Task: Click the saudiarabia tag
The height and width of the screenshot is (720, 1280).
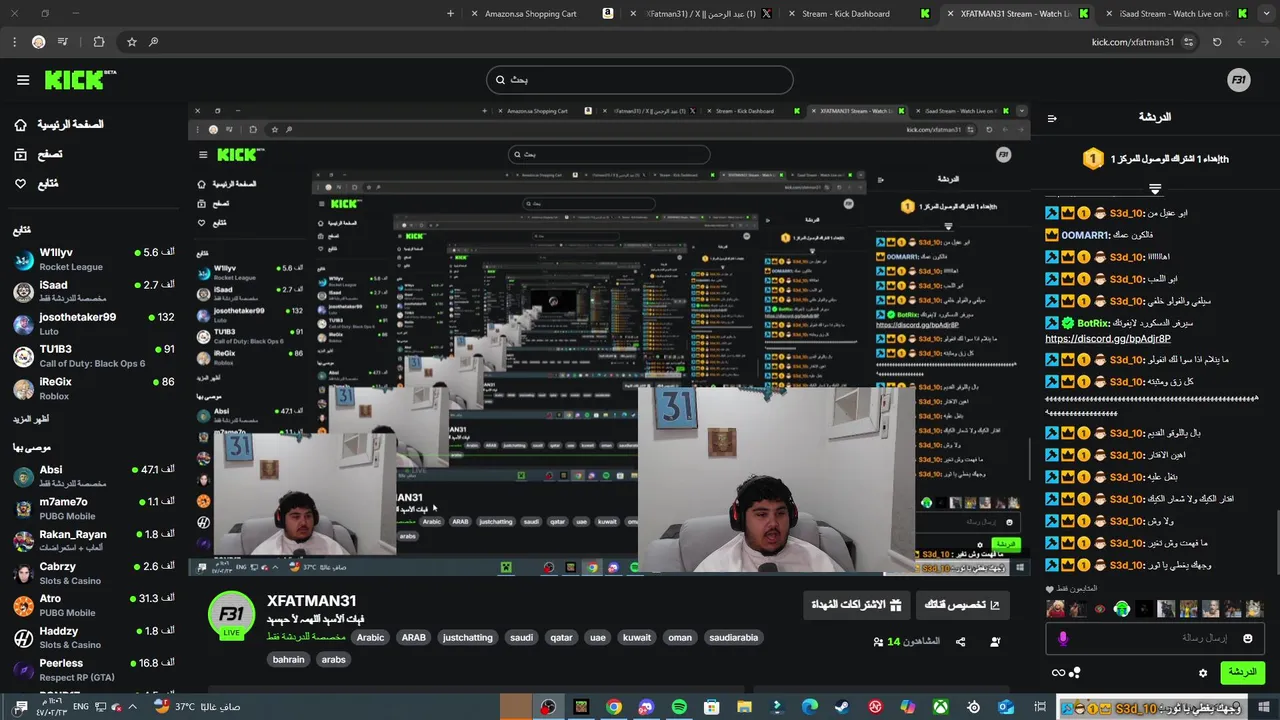Action: 734,637
